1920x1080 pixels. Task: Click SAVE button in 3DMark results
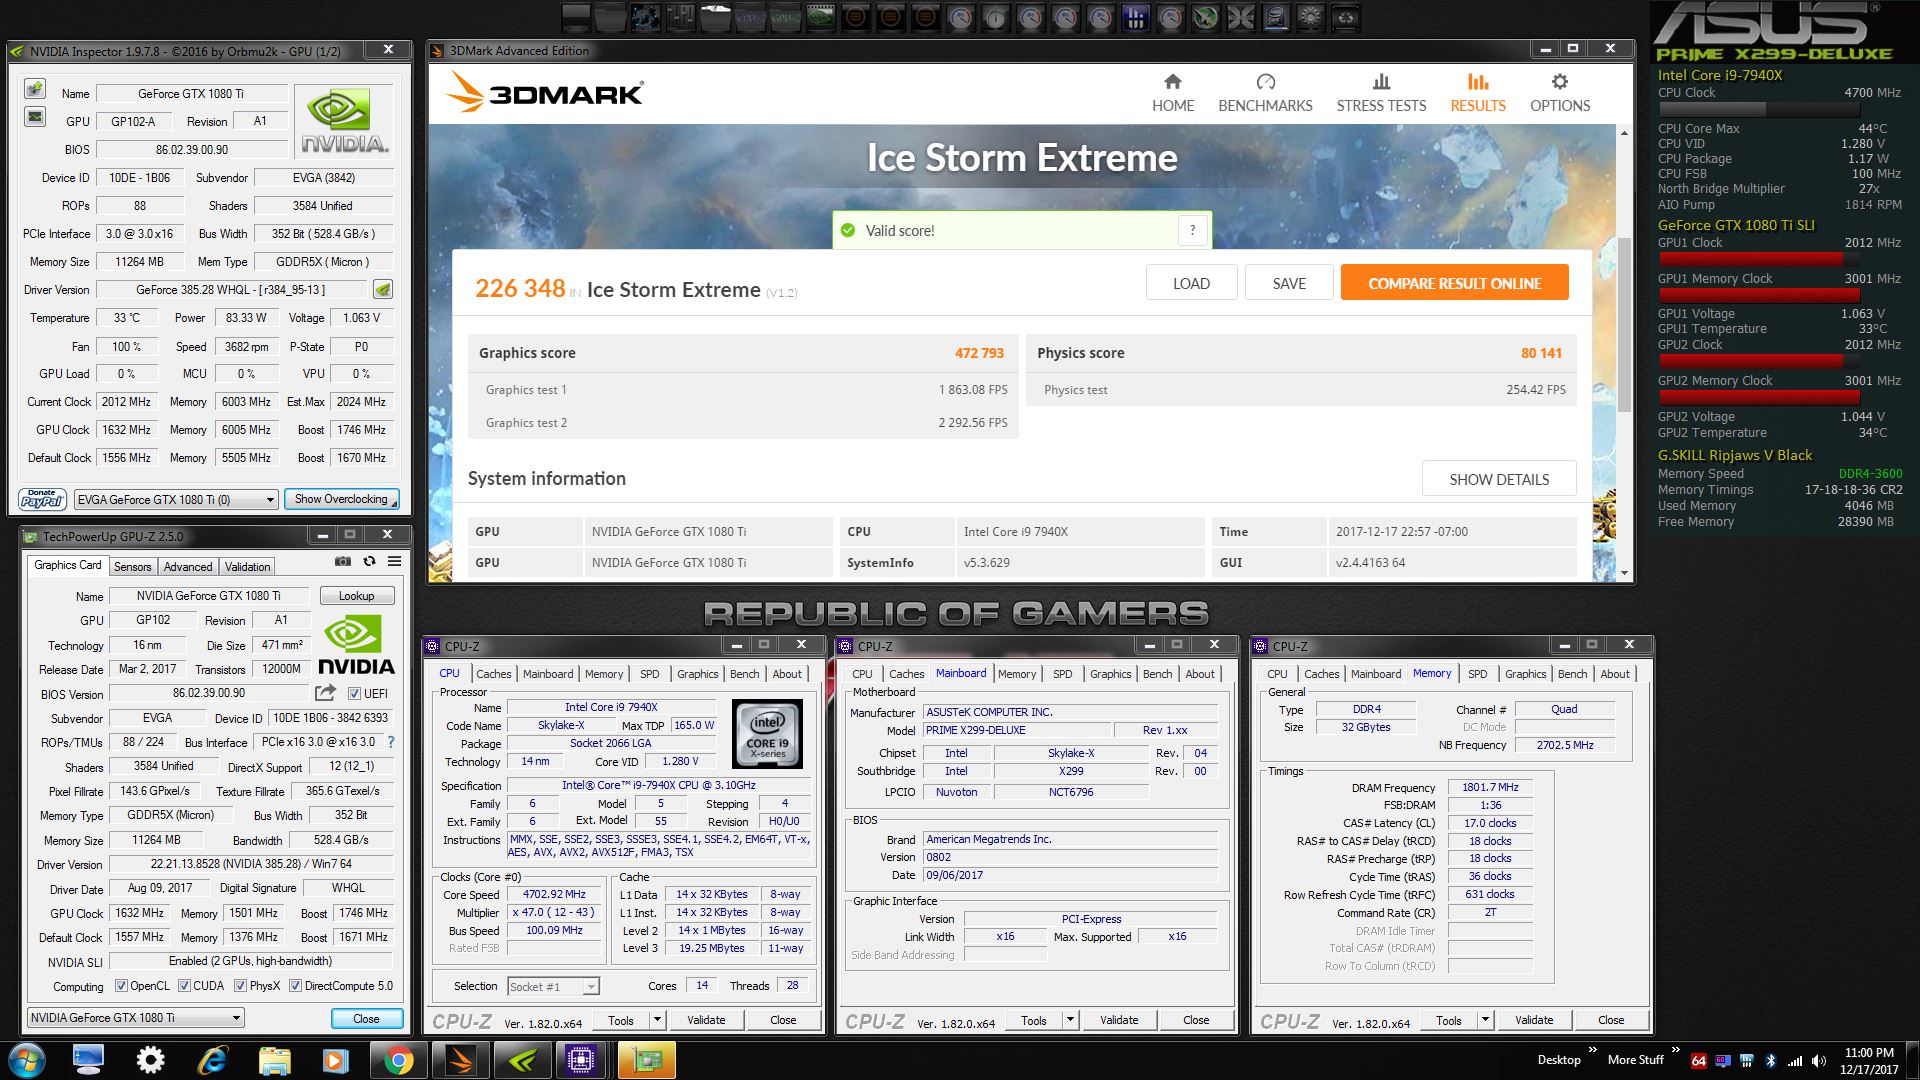coord(1289,283)
